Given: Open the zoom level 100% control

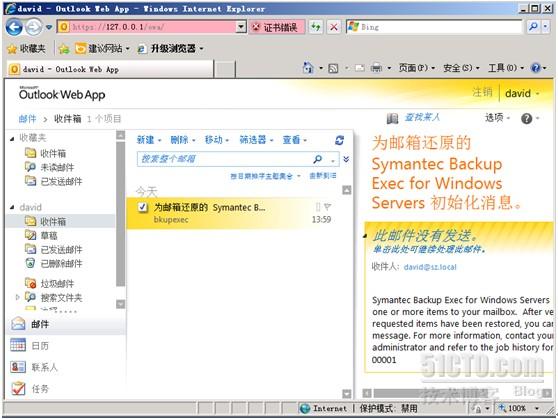Looking at the screenshot, I should coord(519,408).
